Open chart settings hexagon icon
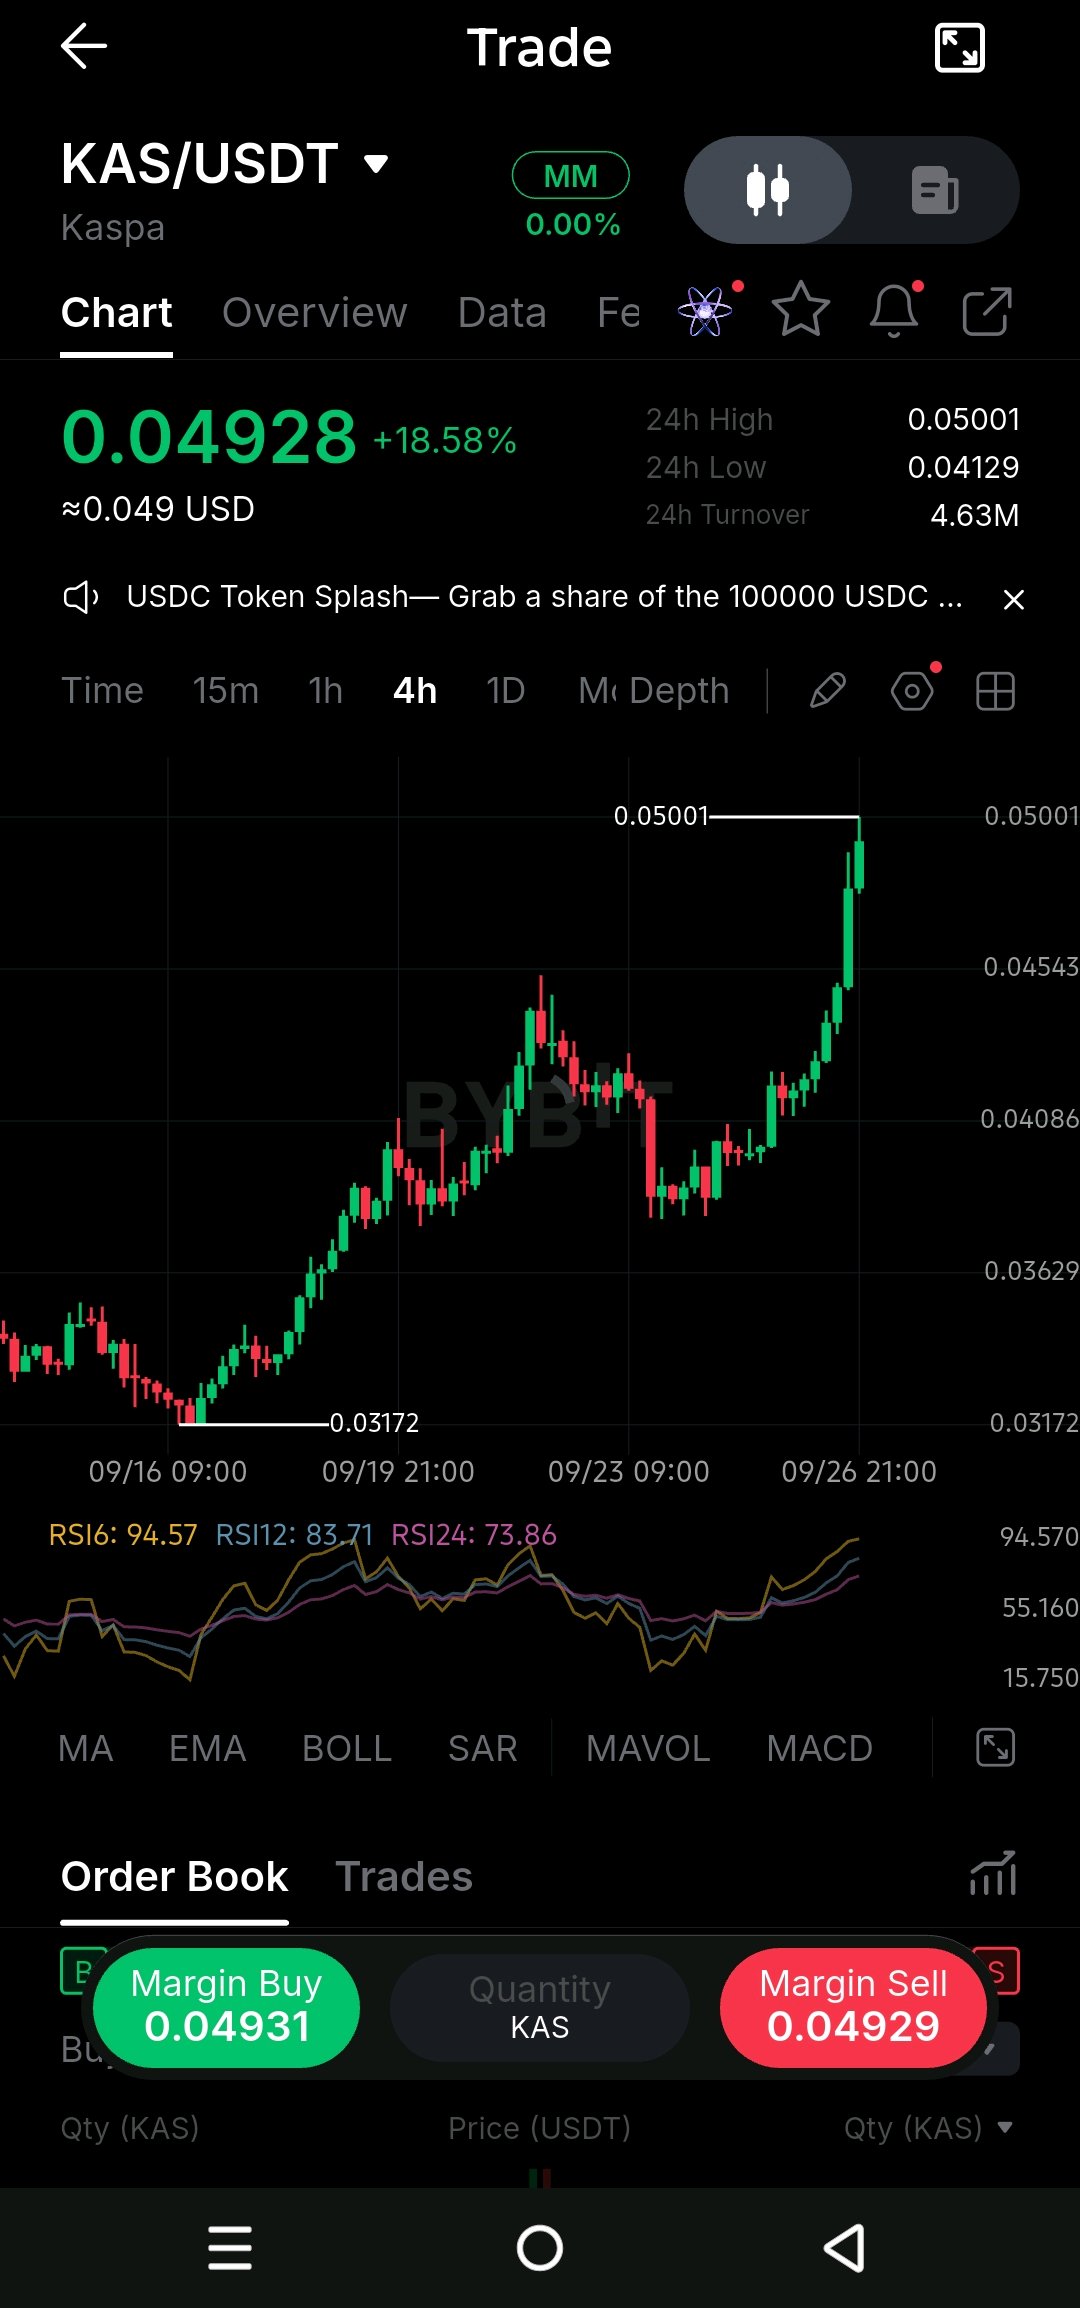 point(912,691)
